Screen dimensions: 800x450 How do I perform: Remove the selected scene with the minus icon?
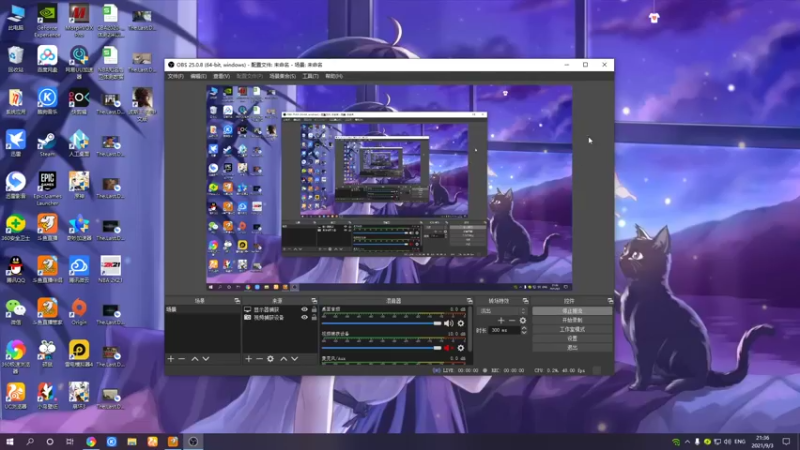tap(182, 359)
